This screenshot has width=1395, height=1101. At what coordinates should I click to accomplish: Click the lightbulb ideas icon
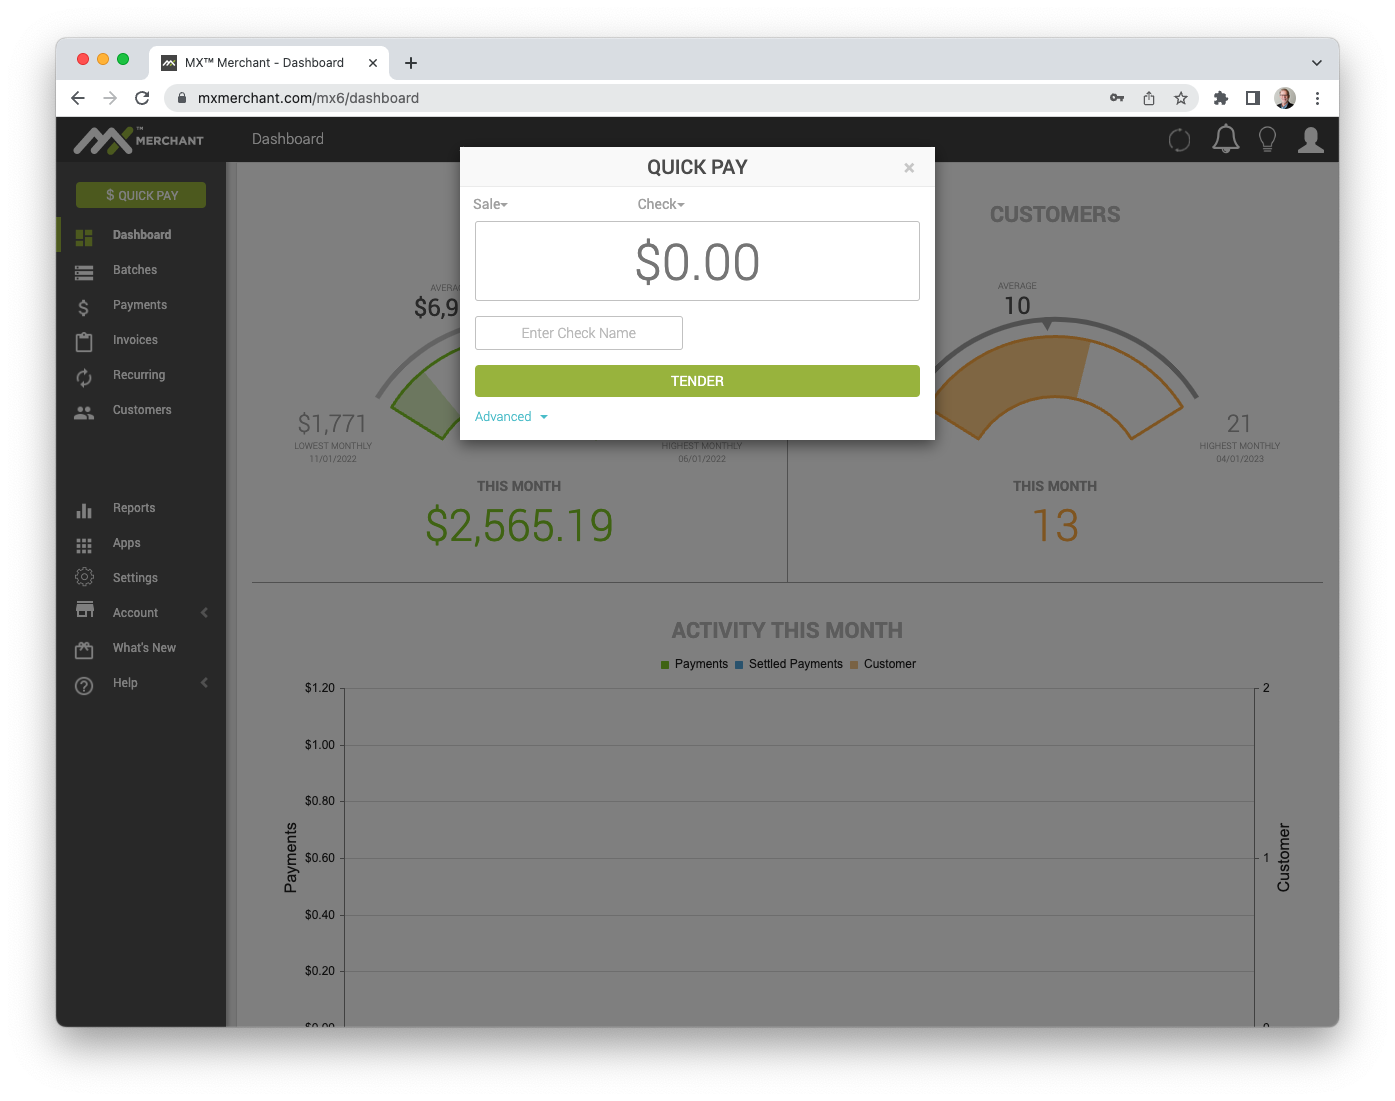[x=1267, y=139]
